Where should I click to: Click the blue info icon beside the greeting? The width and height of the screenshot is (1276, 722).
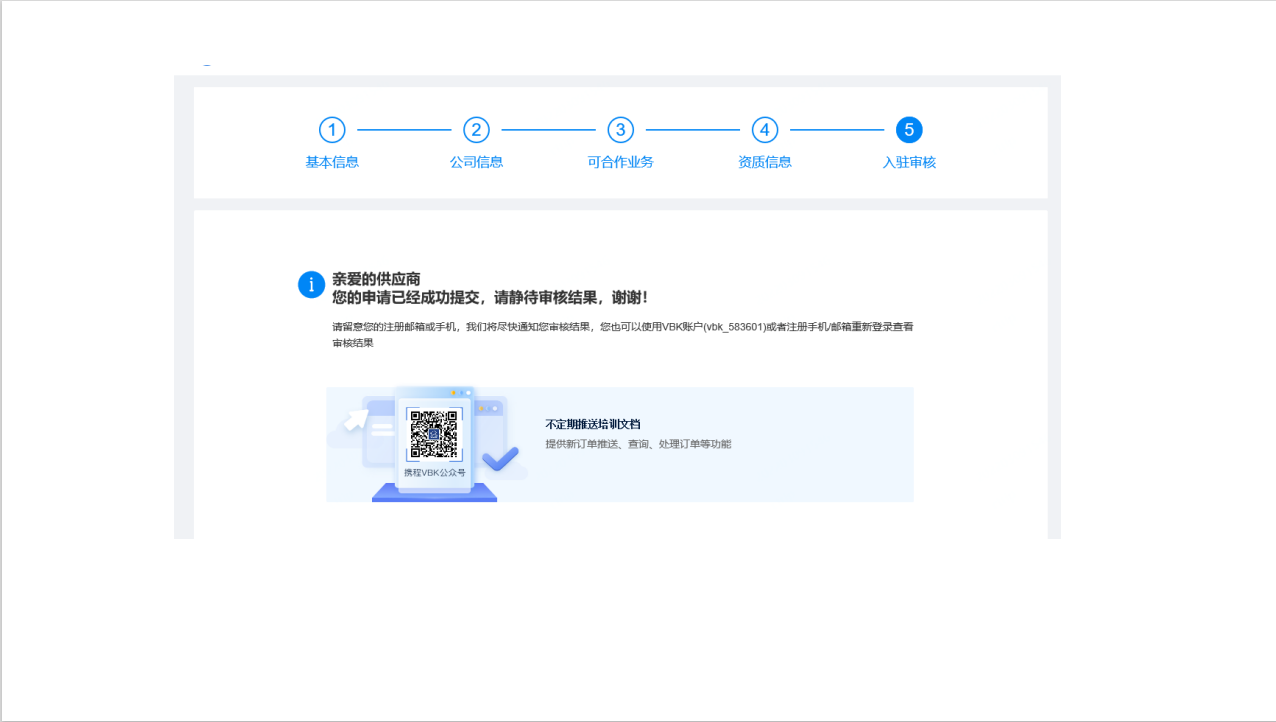pyautogui.click(x=311, y=285)
